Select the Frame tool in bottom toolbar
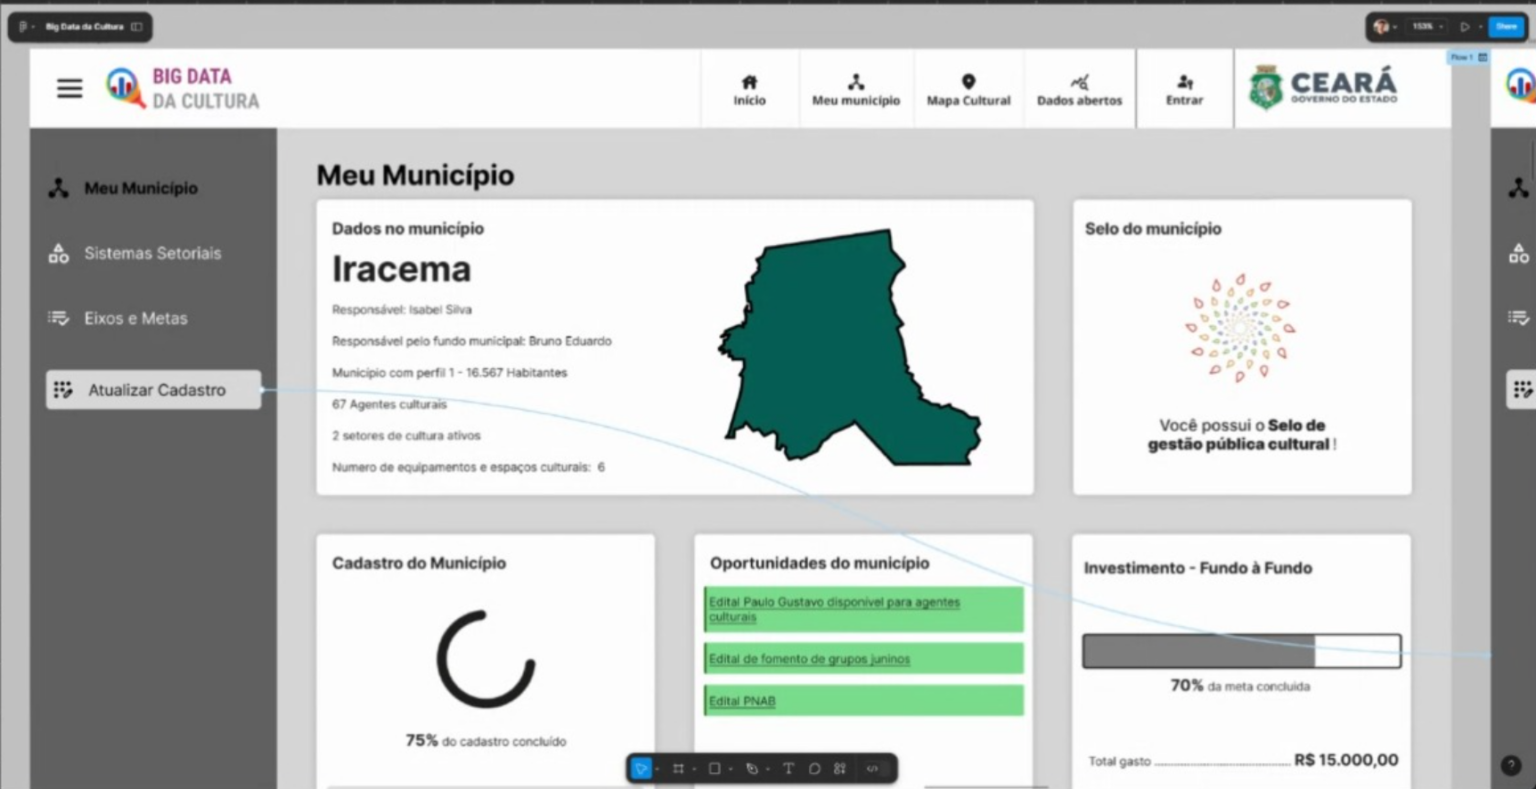 [x=678, y=768]
